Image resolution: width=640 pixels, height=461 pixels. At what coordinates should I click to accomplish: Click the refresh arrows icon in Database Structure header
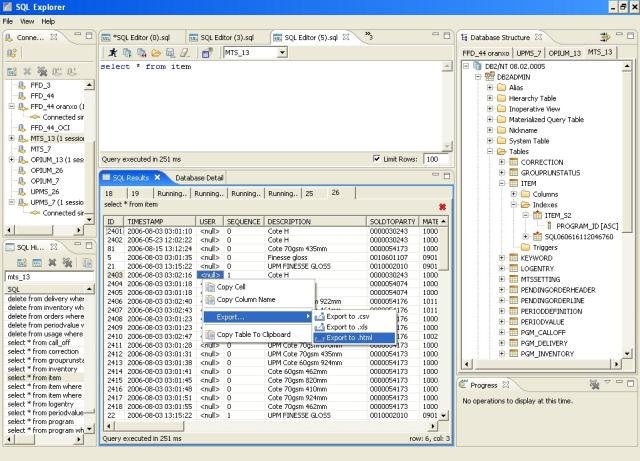604,37
